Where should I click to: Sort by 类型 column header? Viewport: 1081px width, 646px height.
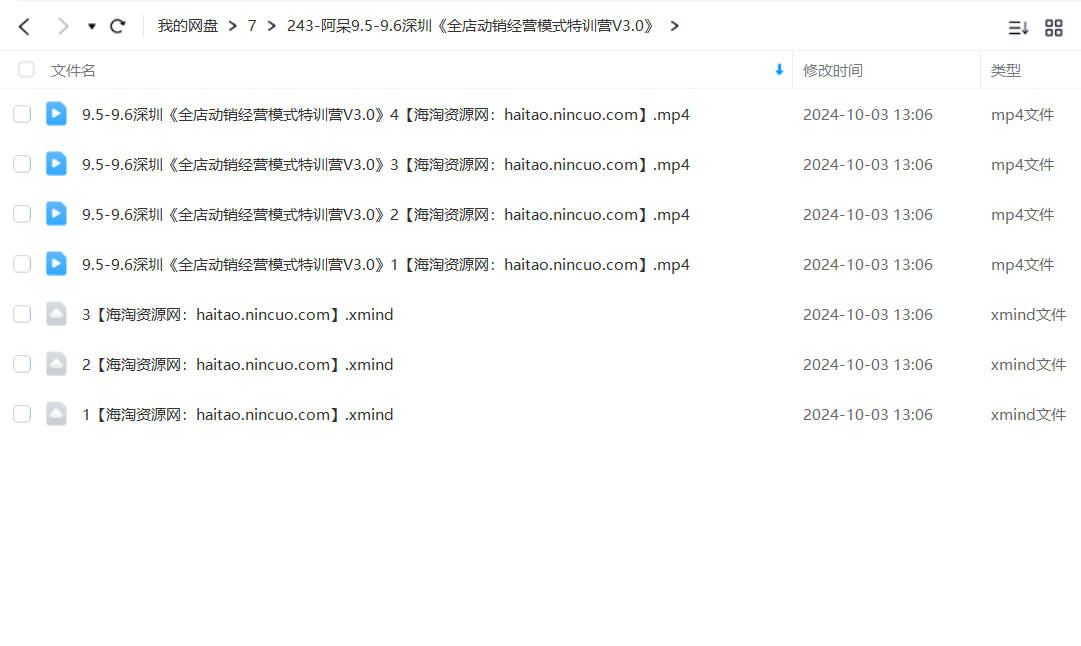(x=1006, y=70)
